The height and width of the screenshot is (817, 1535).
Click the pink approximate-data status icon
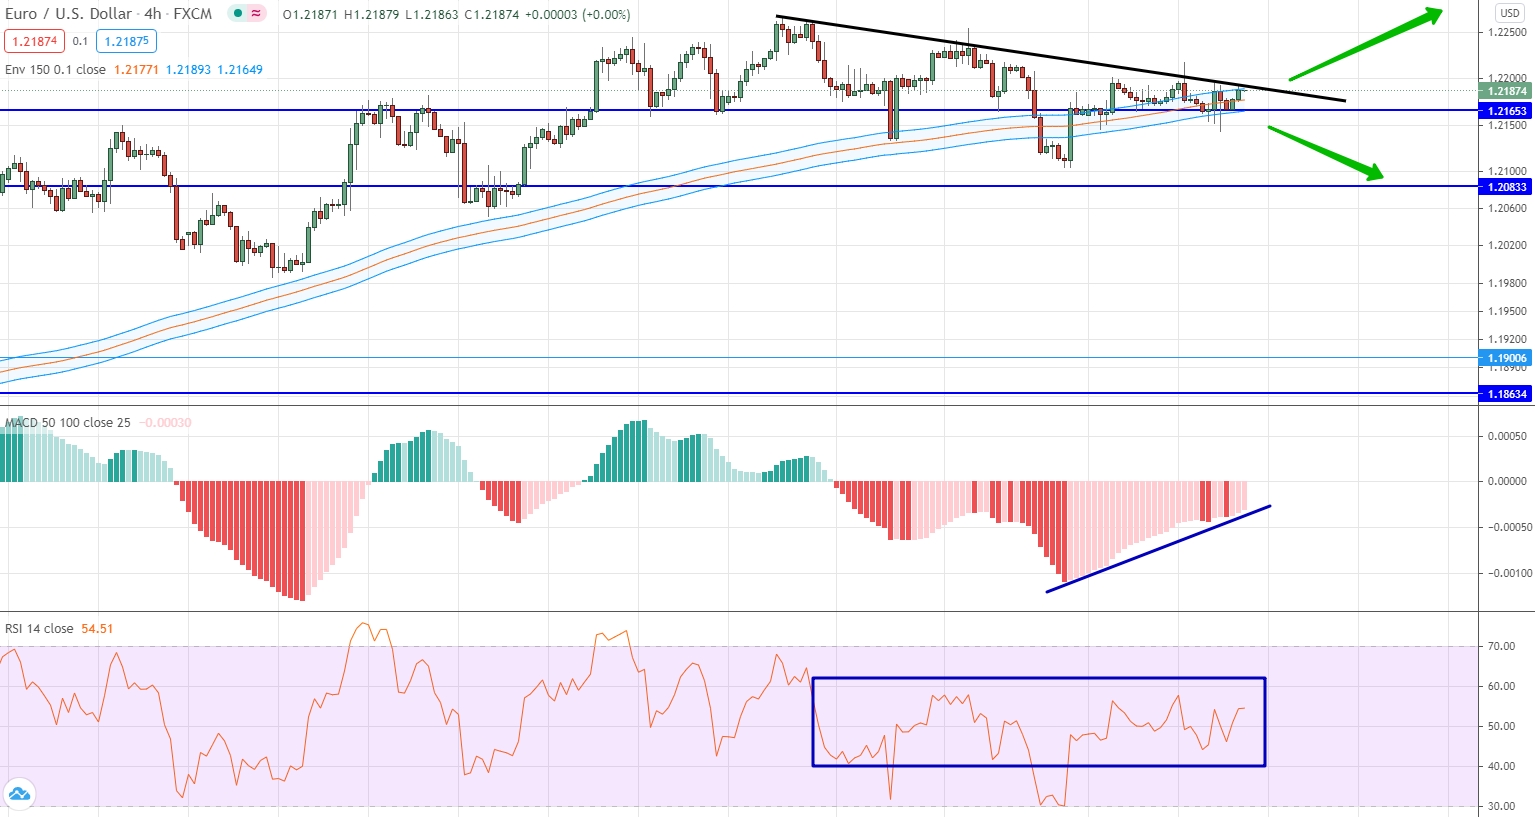pyautogui.click(x=257, y=14)
